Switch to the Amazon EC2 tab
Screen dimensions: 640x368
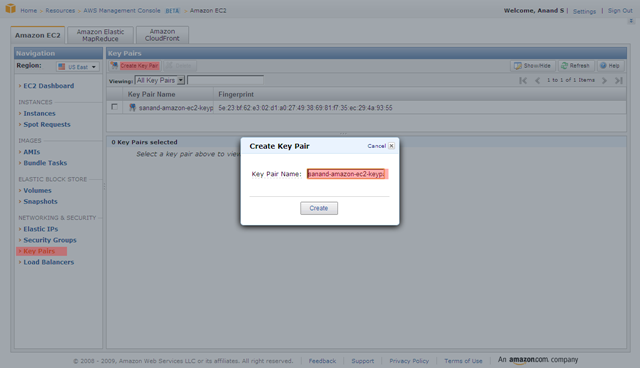click(38, 35)
